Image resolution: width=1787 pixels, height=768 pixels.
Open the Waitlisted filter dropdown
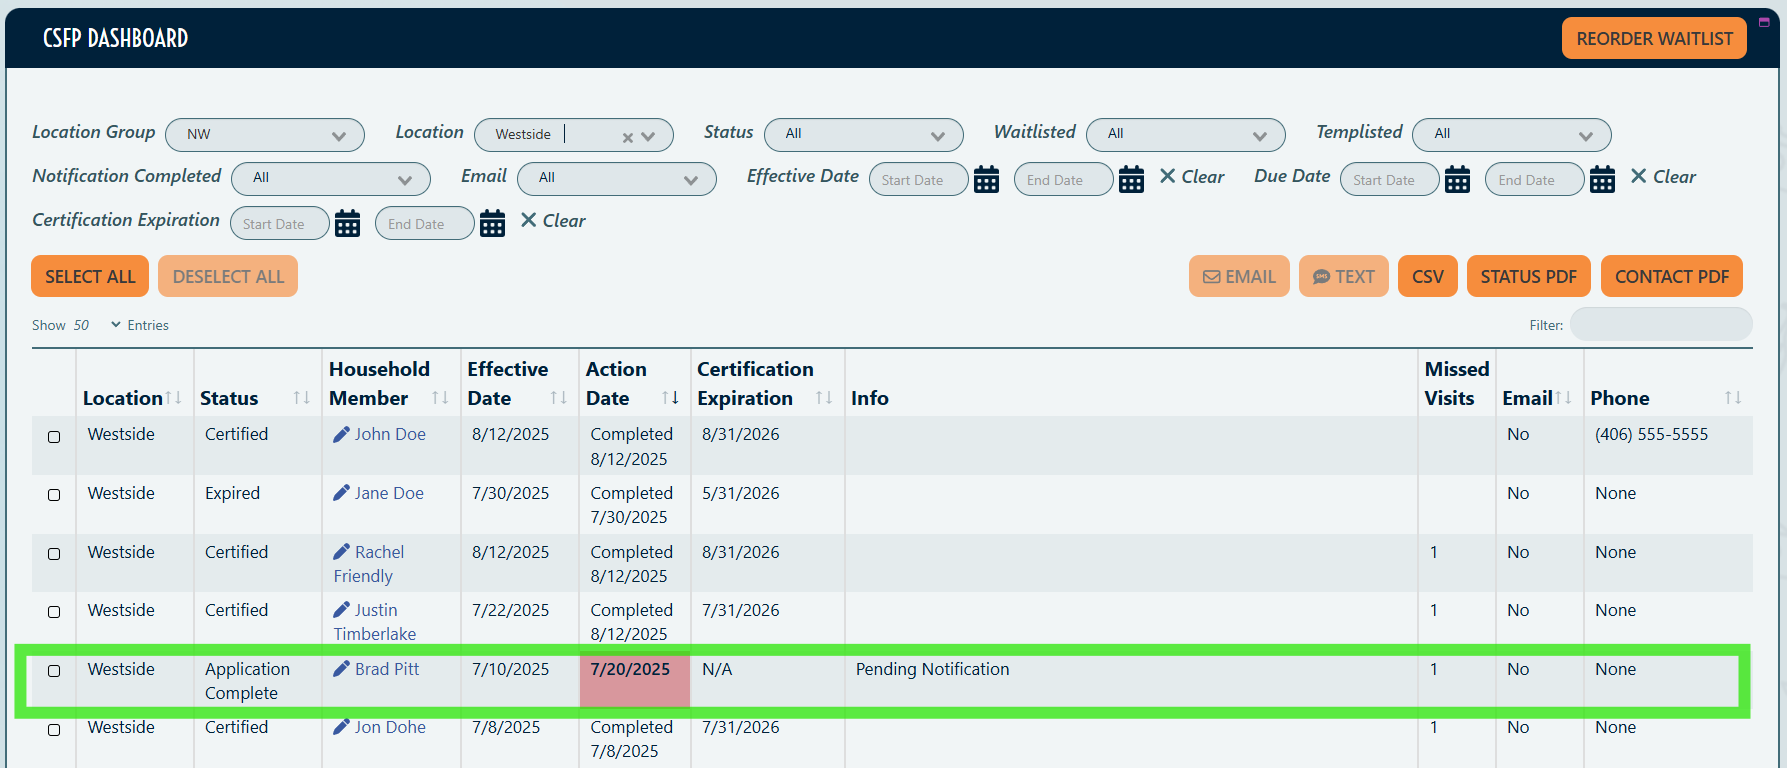point(1186,135)
